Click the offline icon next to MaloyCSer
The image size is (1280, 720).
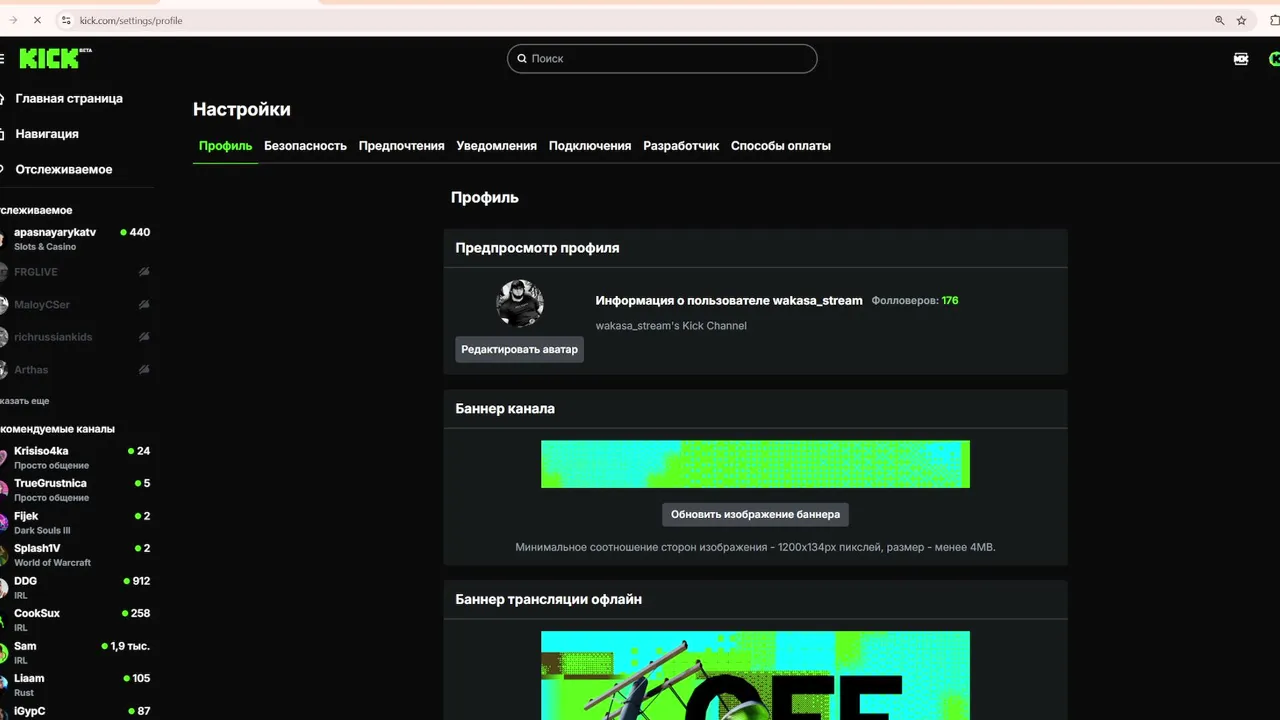click(144, 304)
